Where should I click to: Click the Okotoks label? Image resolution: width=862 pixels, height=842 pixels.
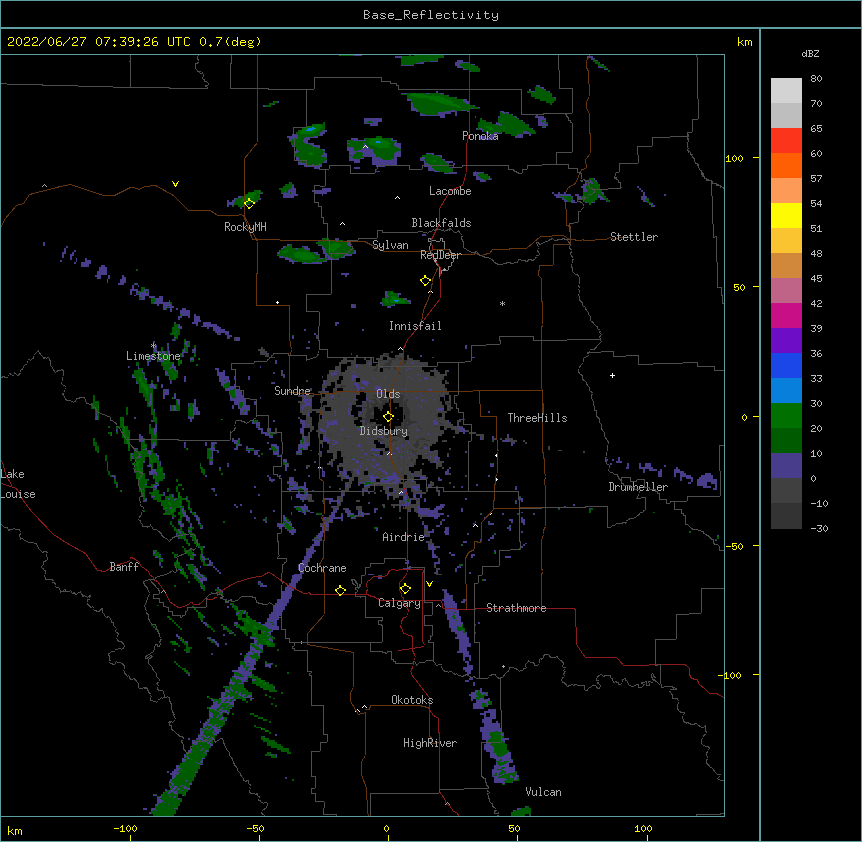click(x=412, y=700)
